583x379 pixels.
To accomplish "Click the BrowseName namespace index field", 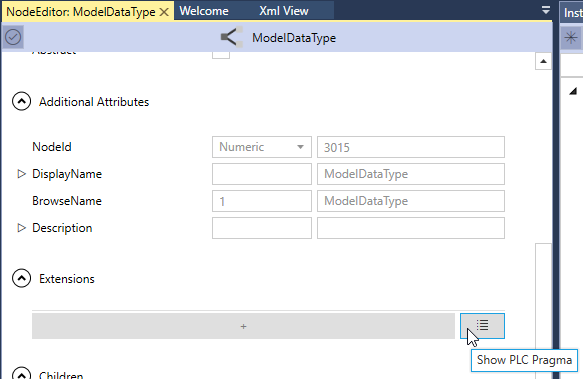I will [x=262, y=201].
